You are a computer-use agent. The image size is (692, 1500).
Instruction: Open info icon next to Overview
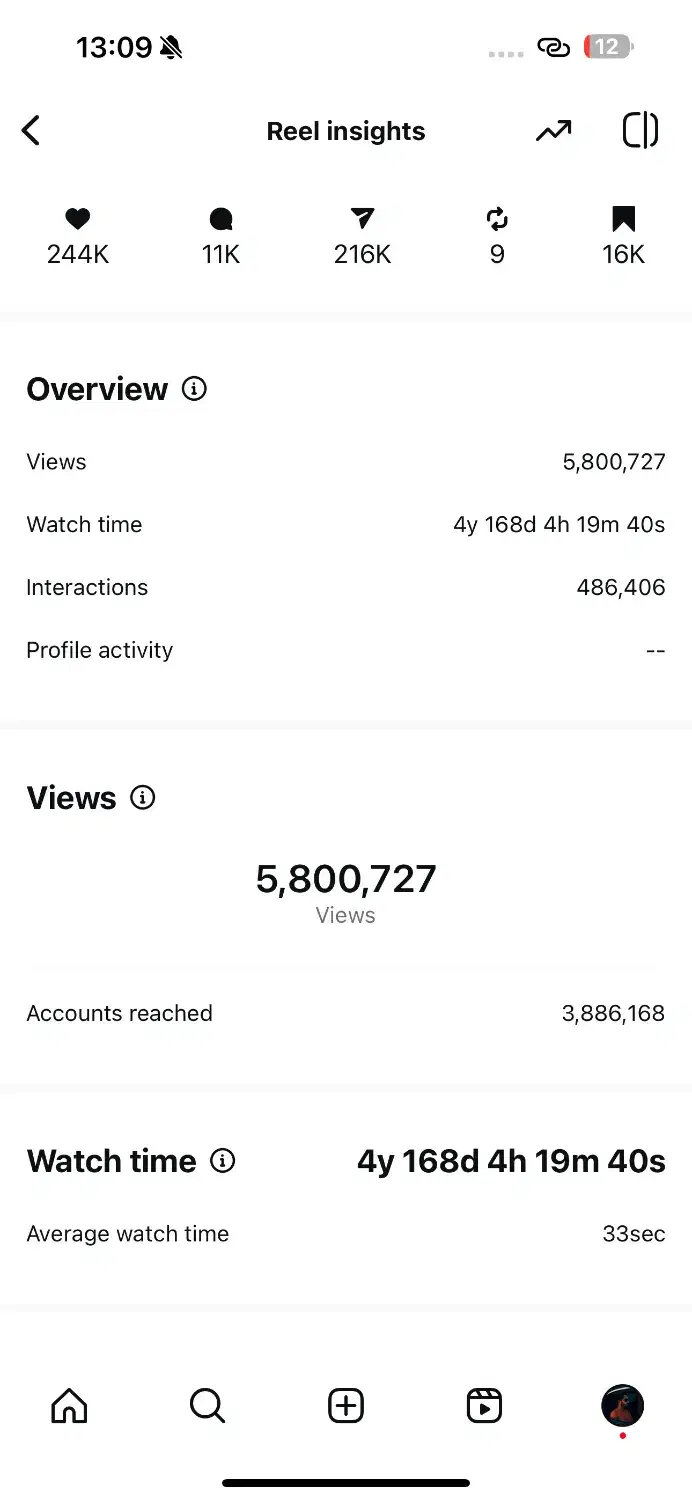click(x=194, y=389)
